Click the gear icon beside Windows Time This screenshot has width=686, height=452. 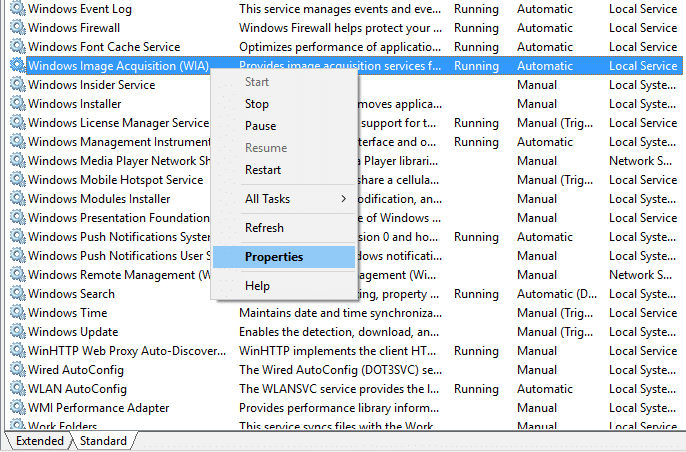click(18, 313)
